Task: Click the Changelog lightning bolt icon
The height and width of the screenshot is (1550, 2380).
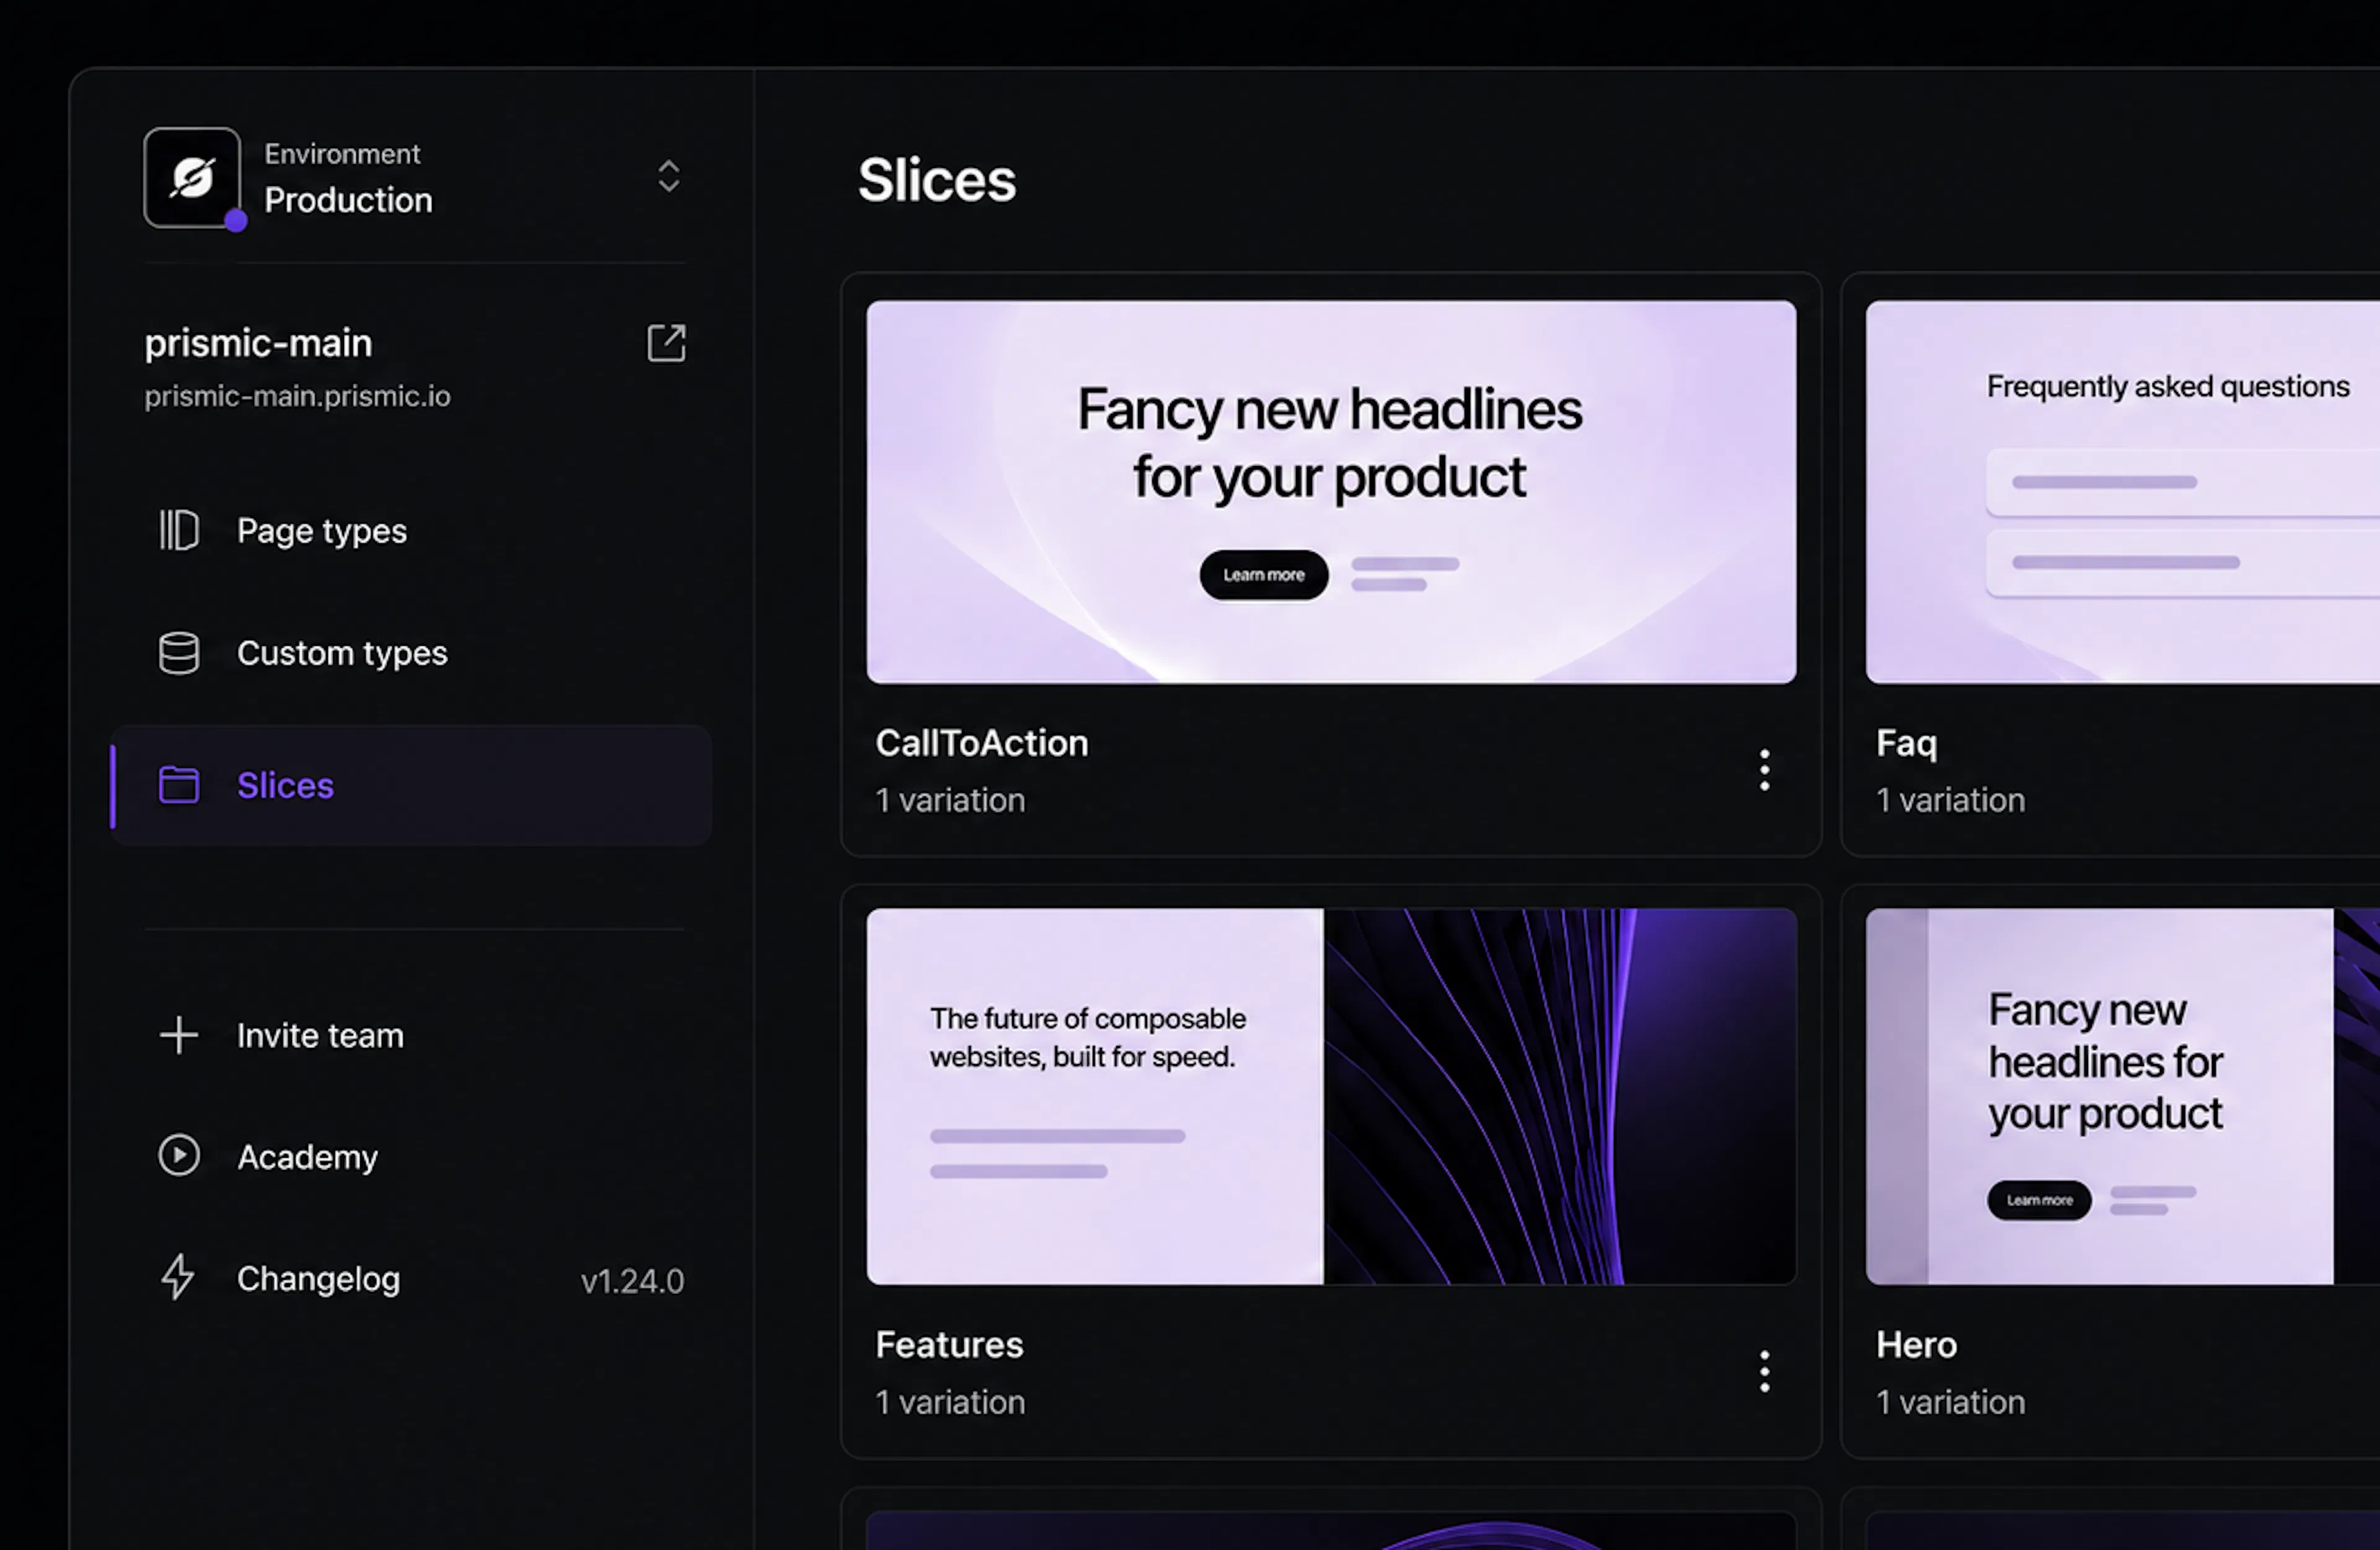Action: (x=178, y=1277)
